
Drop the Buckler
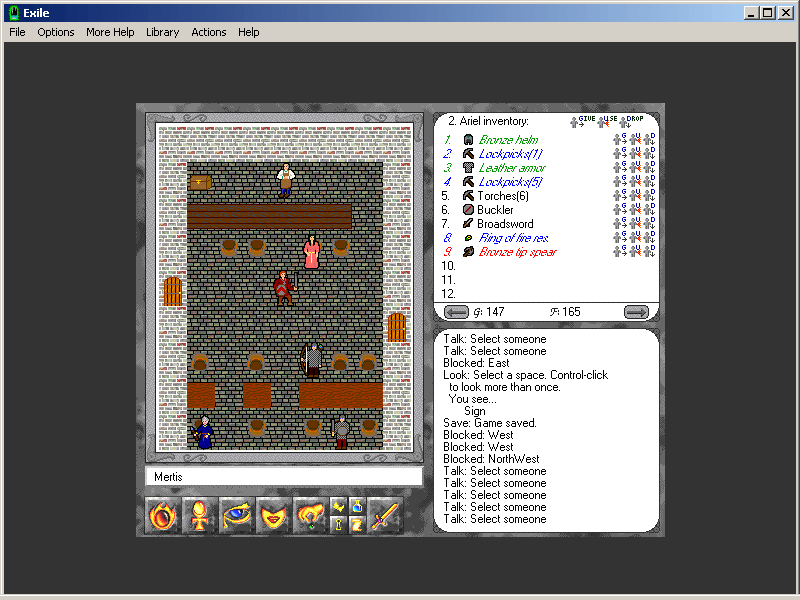coord(649,209)
